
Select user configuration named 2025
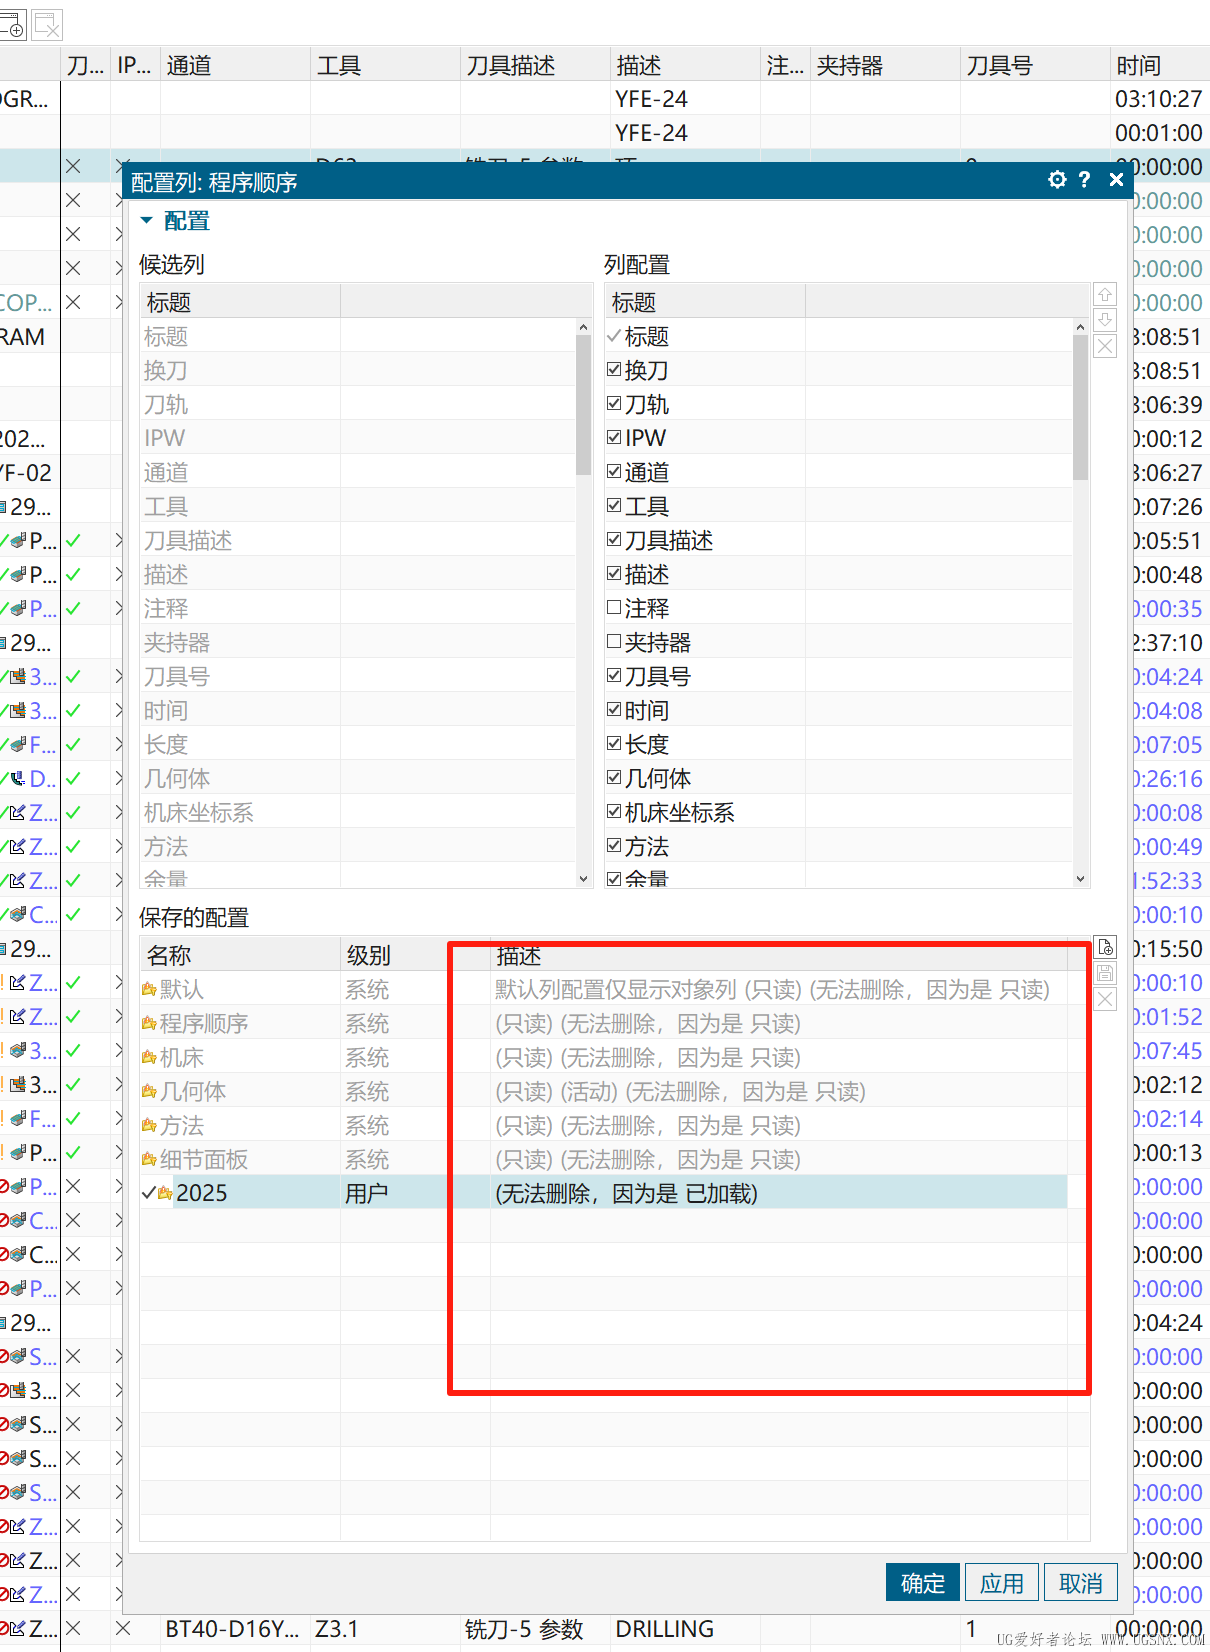[x=604, y=1194]
